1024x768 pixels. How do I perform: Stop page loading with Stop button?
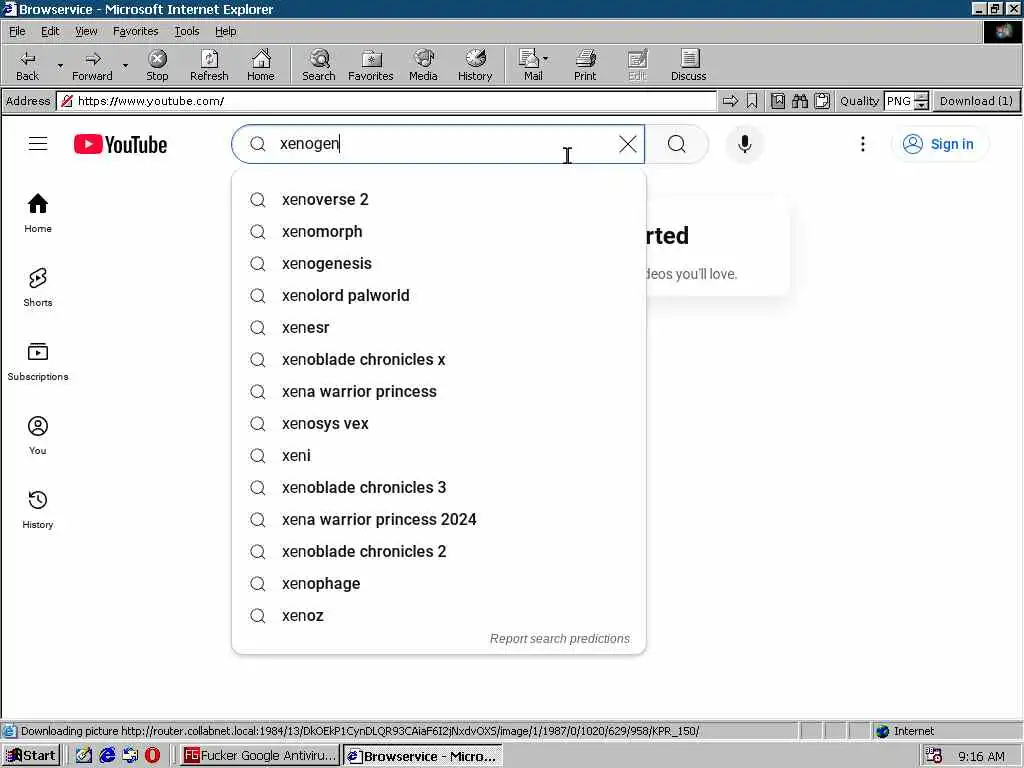pos(157,65)
